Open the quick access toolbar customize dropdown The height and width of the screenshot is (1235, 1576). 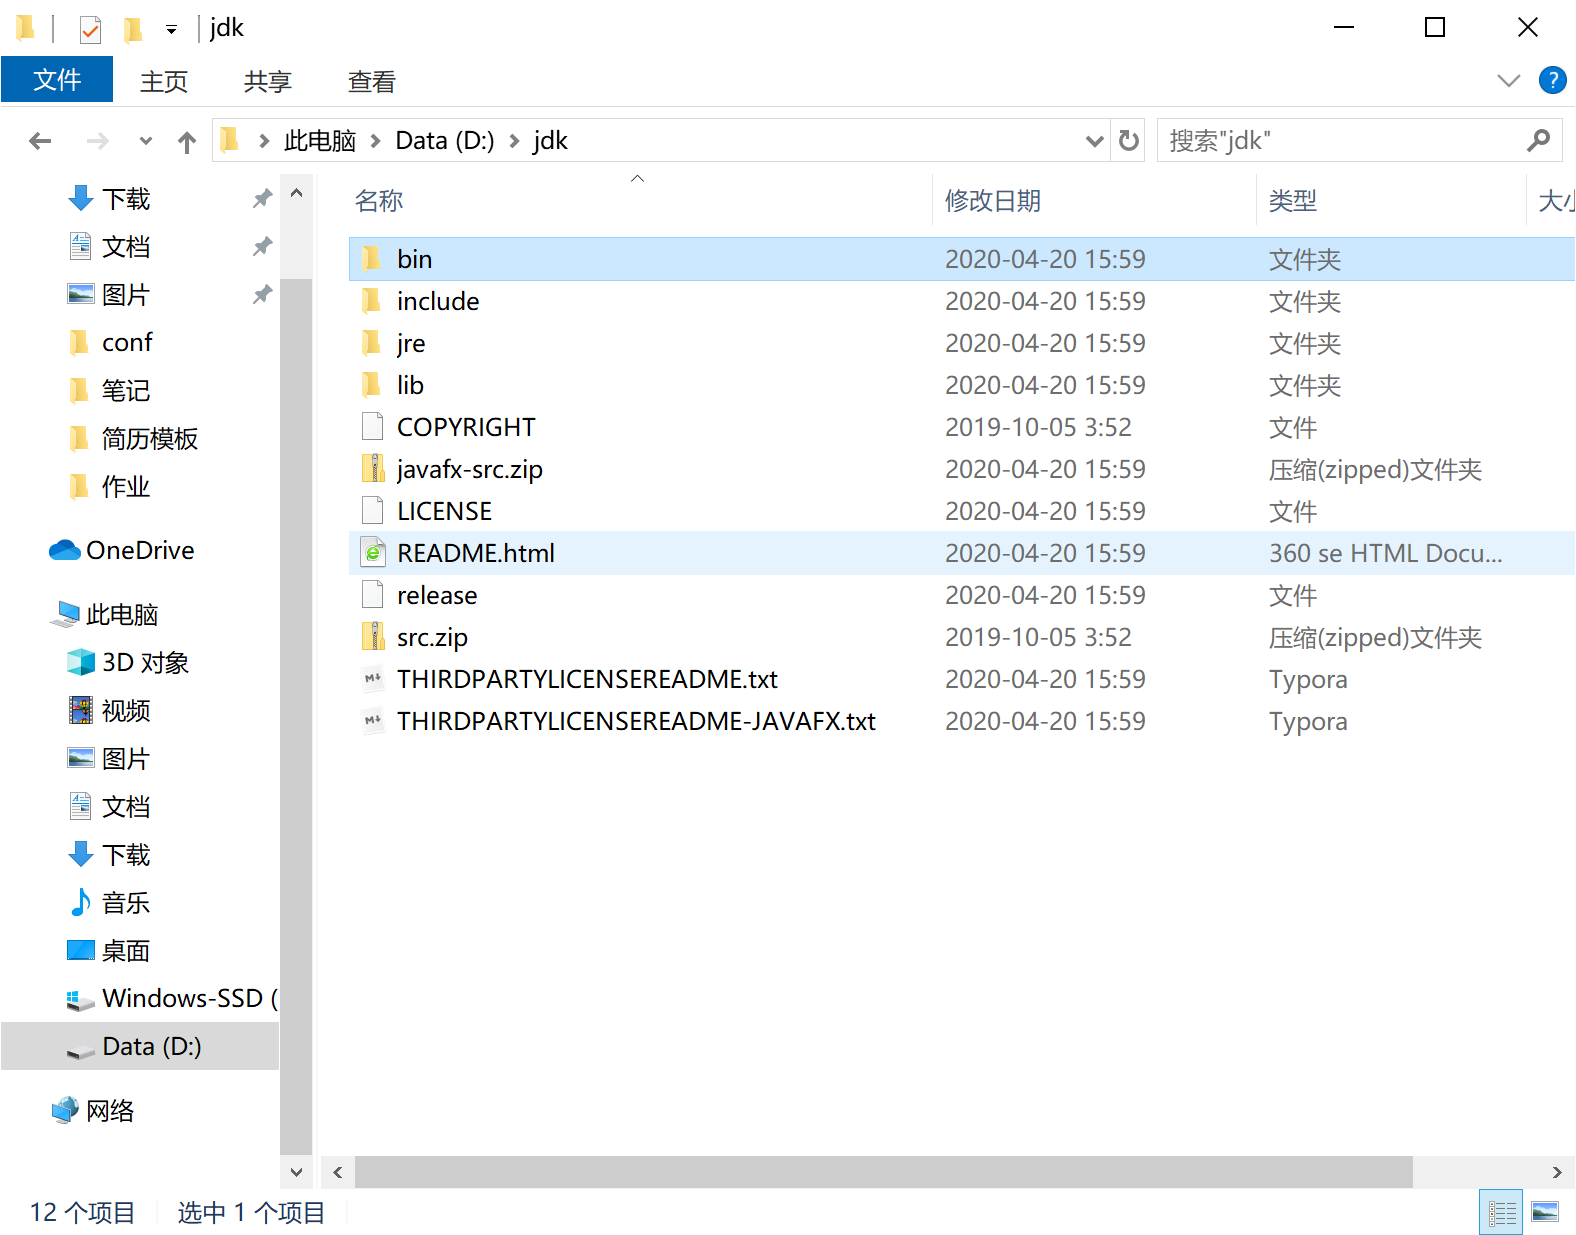[x=172, y=30]
